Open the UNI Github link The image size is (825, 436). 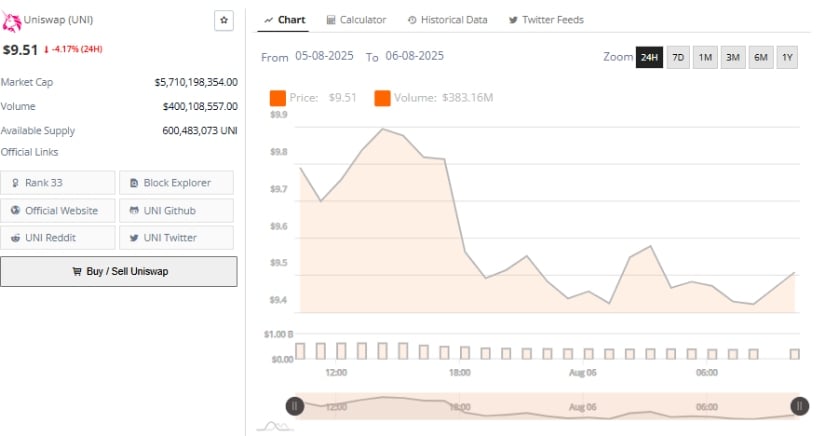176,210
